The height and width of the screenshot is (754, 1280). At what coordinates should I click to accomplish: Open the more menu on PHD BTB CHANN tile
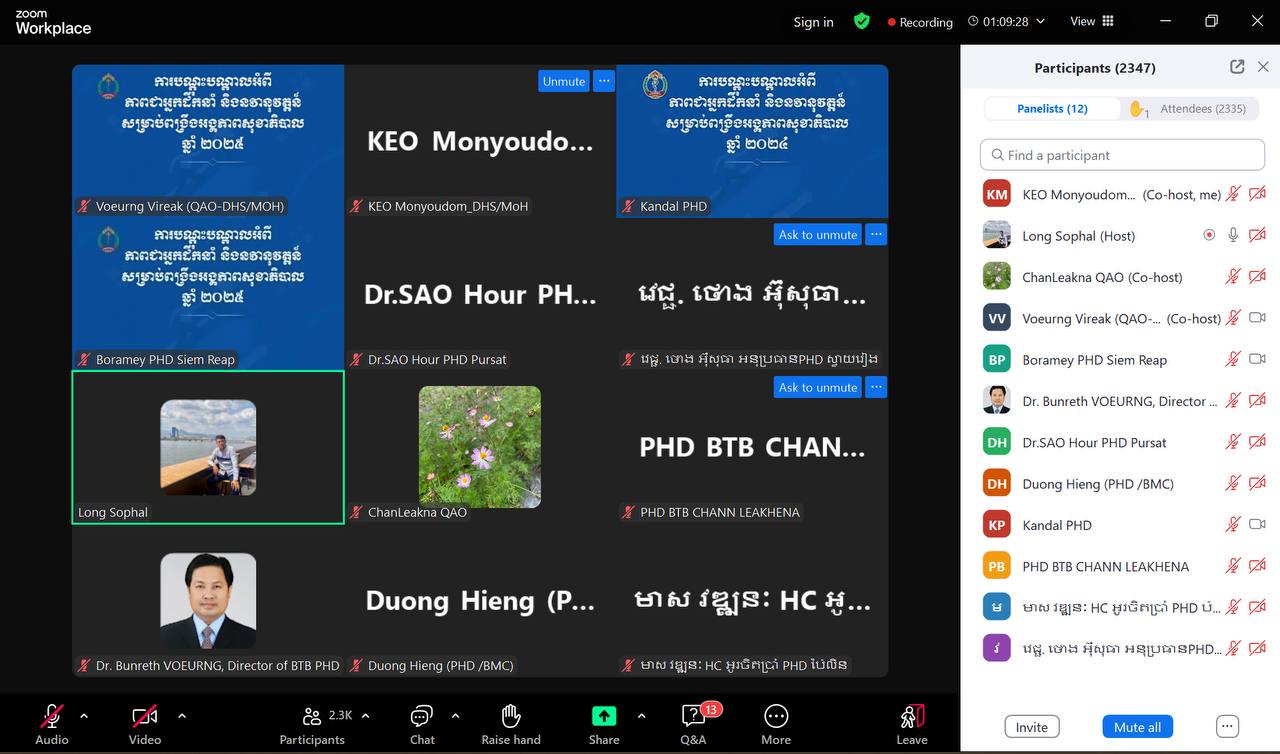876,387
